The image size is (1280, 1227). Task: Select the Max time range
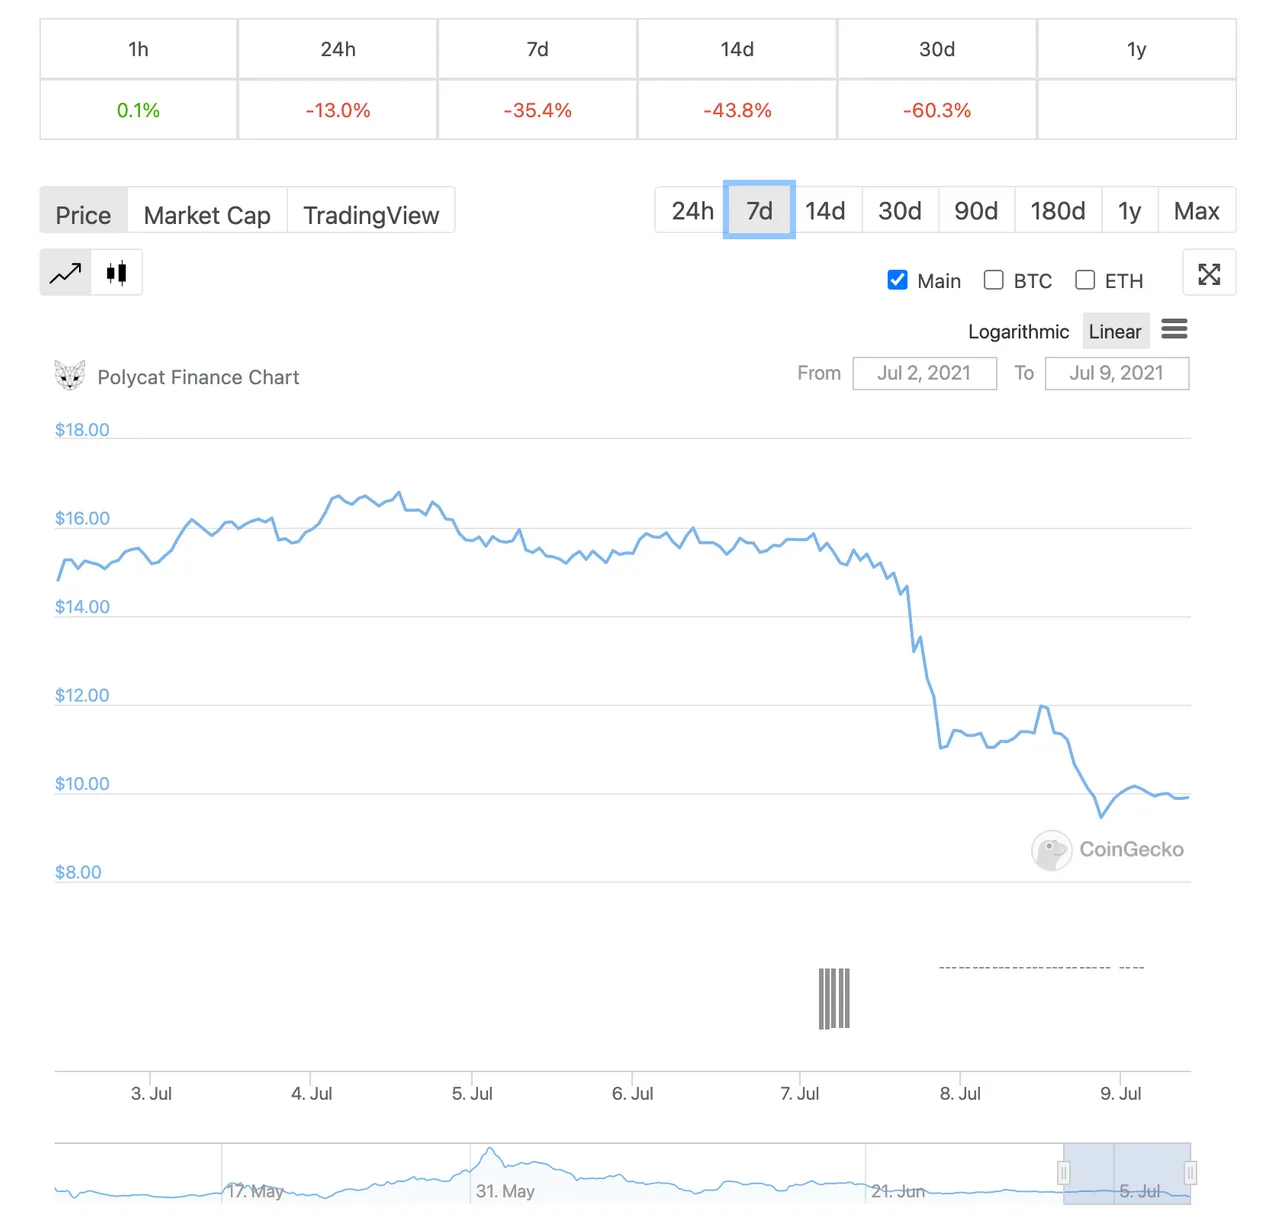point(1197,211)
